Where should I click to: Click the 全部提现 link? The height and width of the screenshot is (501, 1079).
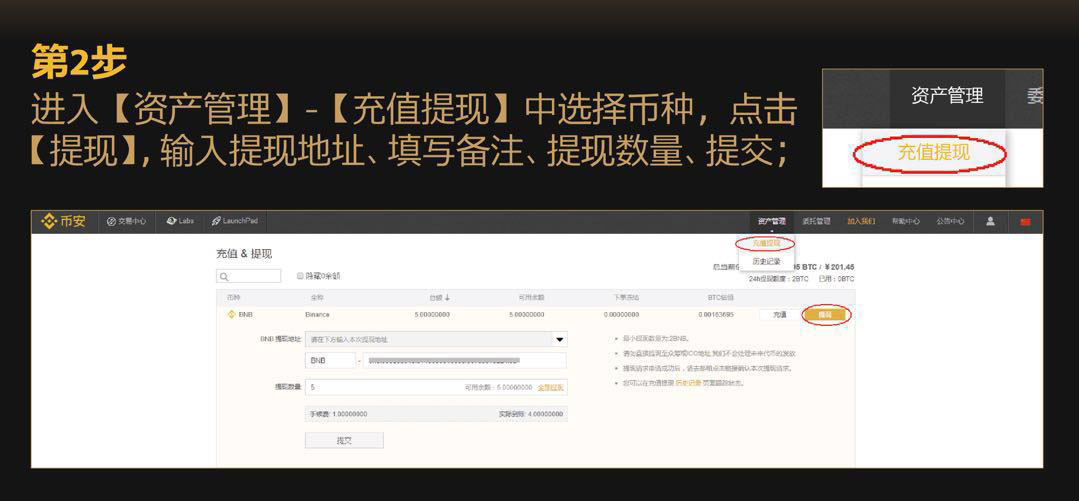[x=550, y=387]
